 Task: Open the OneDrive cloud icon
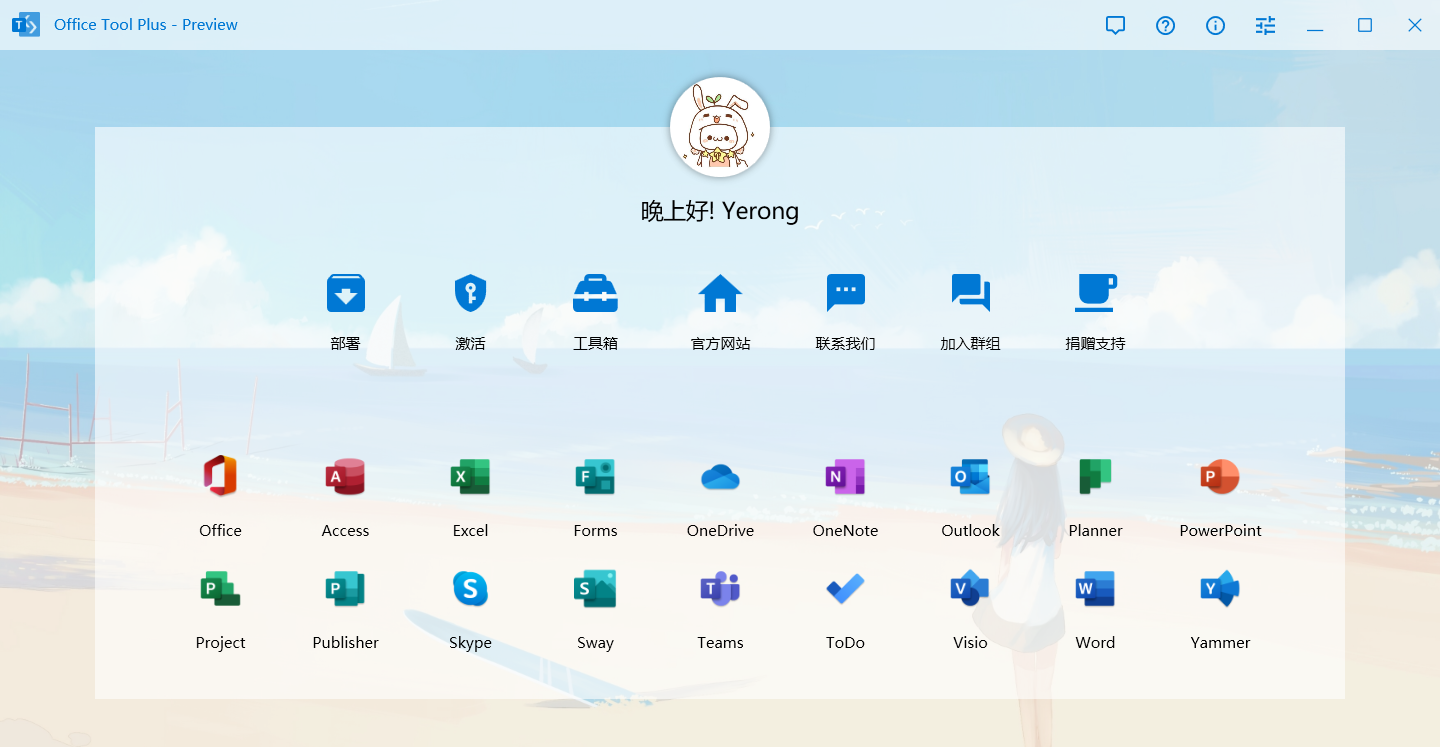coord(720,478)
